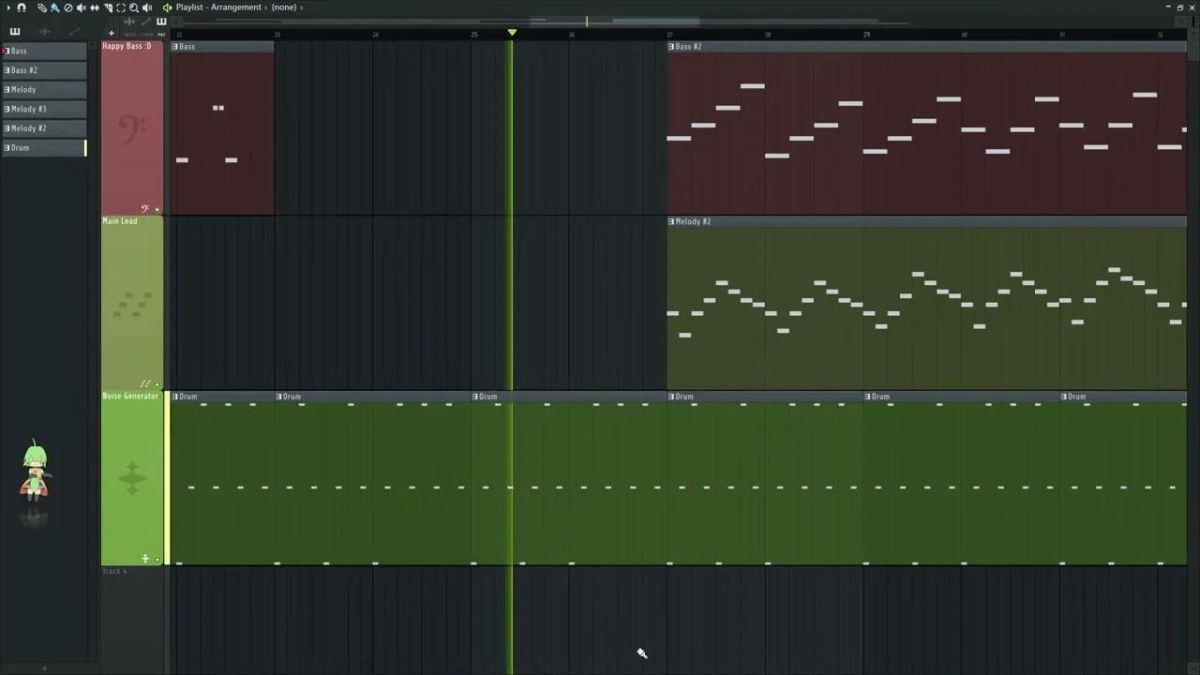This screenshot has height=675, width=1200.
Task: Click the bright position marker in scrollbar
Action: pos(587,21)
